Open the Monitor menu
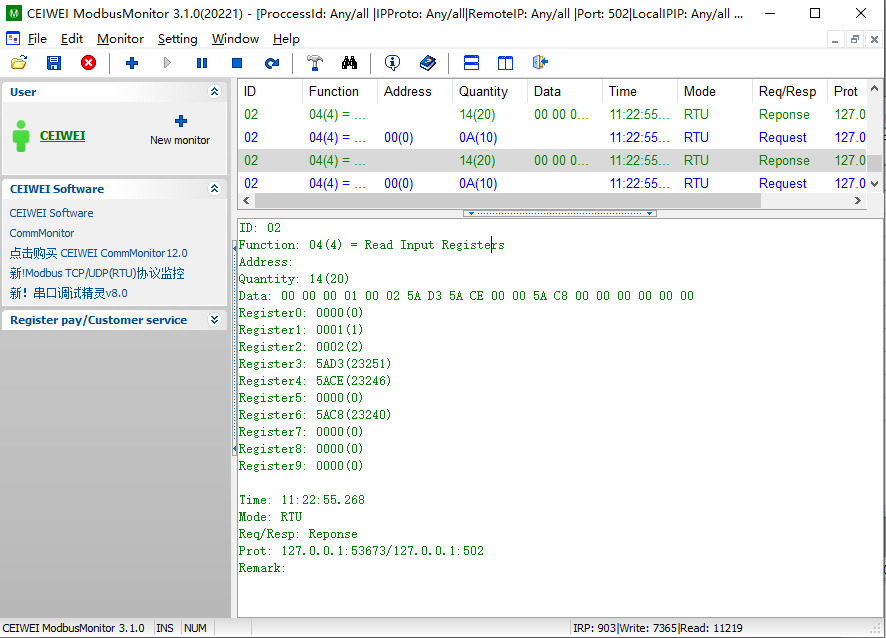Image resolution: width=886 pixels, height=638 pixels. 120,39
